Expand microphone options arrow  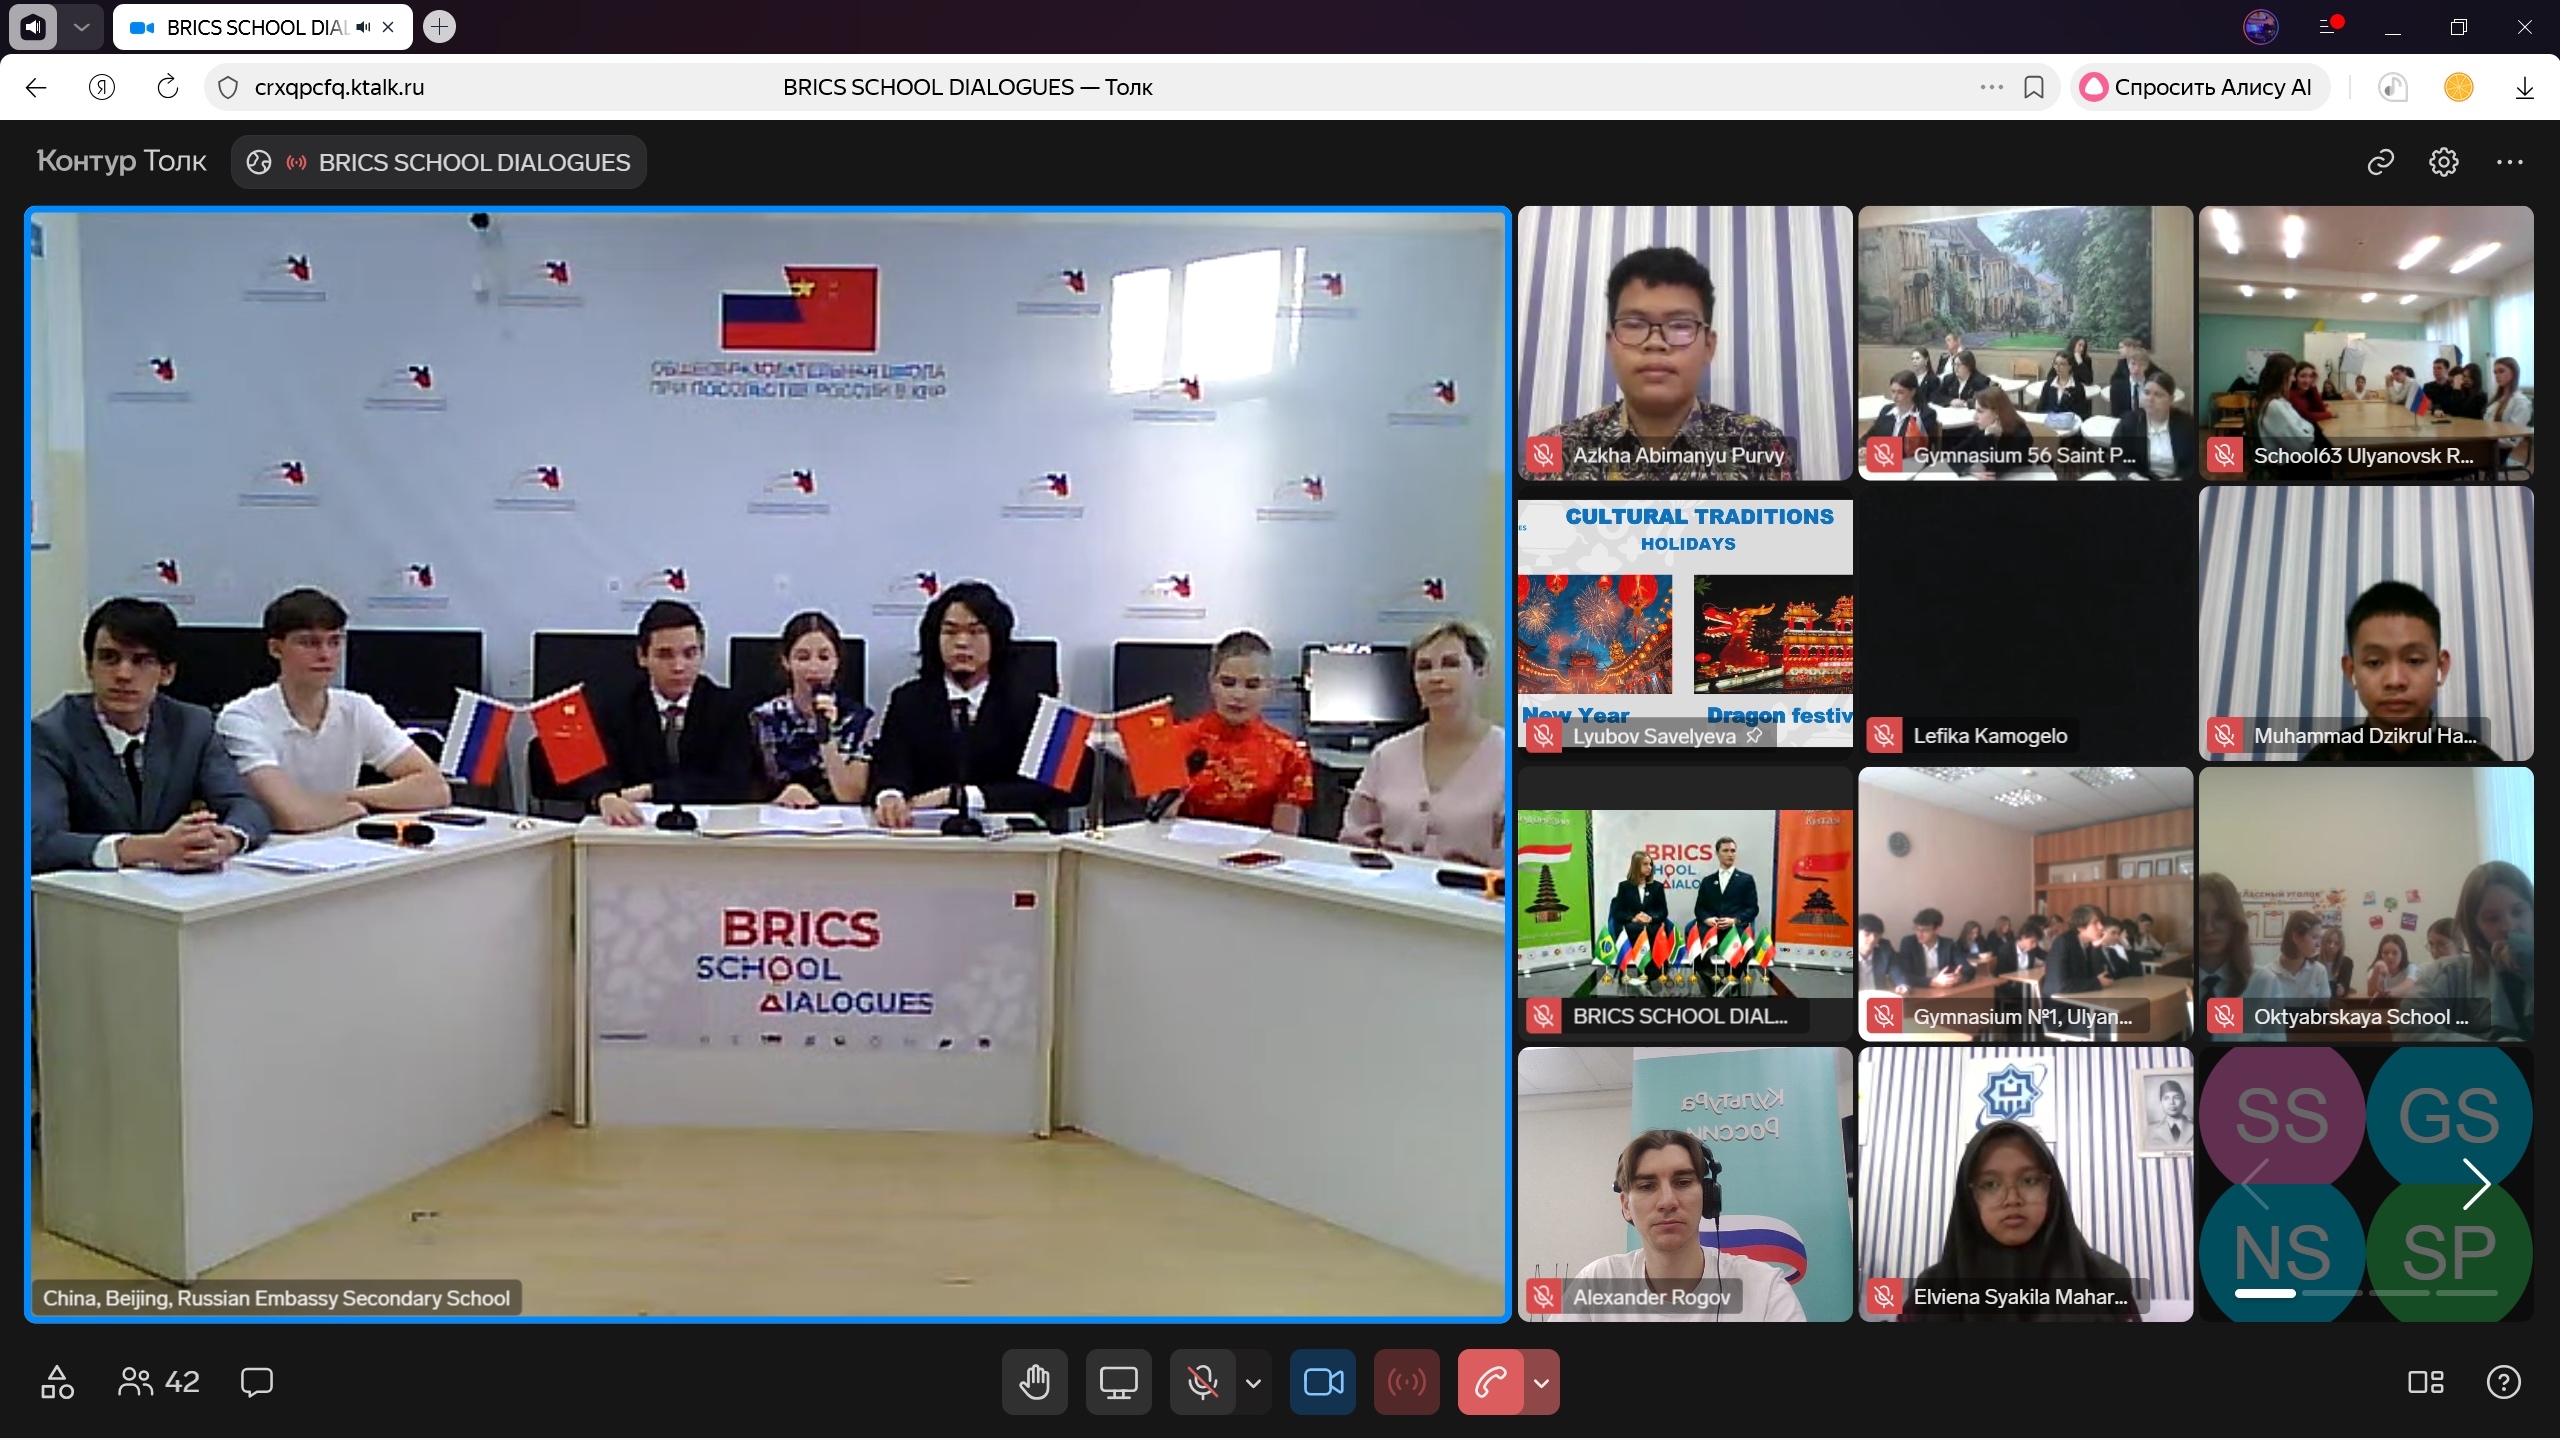click(x=1253, y=1383)
